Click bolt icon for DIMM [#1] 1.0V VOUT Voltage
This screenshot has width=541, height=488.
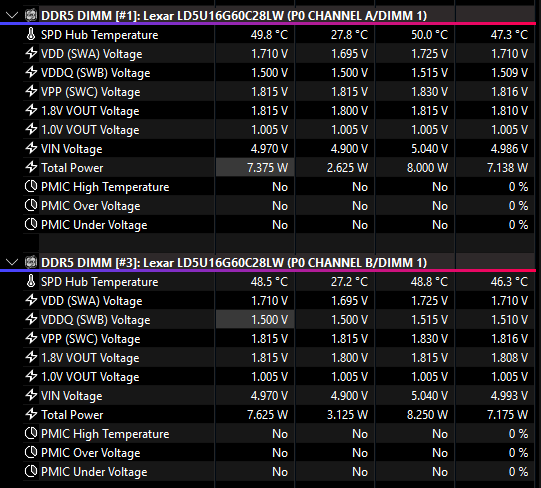pyautogui.click(x=31, y=129)
